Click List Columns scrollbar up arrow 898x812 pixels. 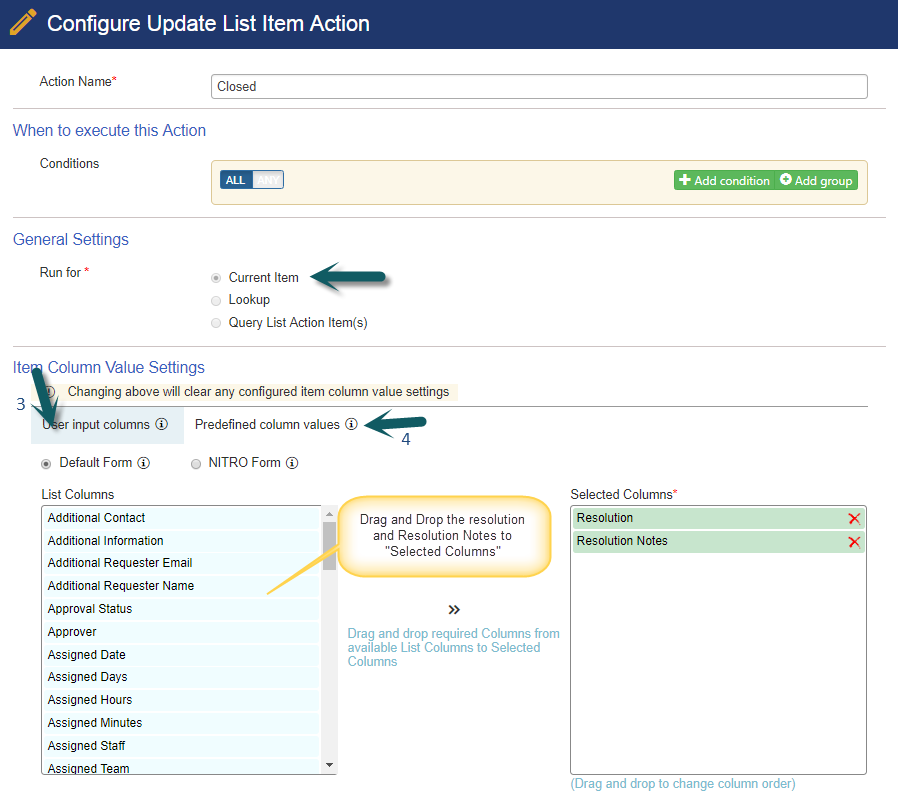(x=329, y=514)
